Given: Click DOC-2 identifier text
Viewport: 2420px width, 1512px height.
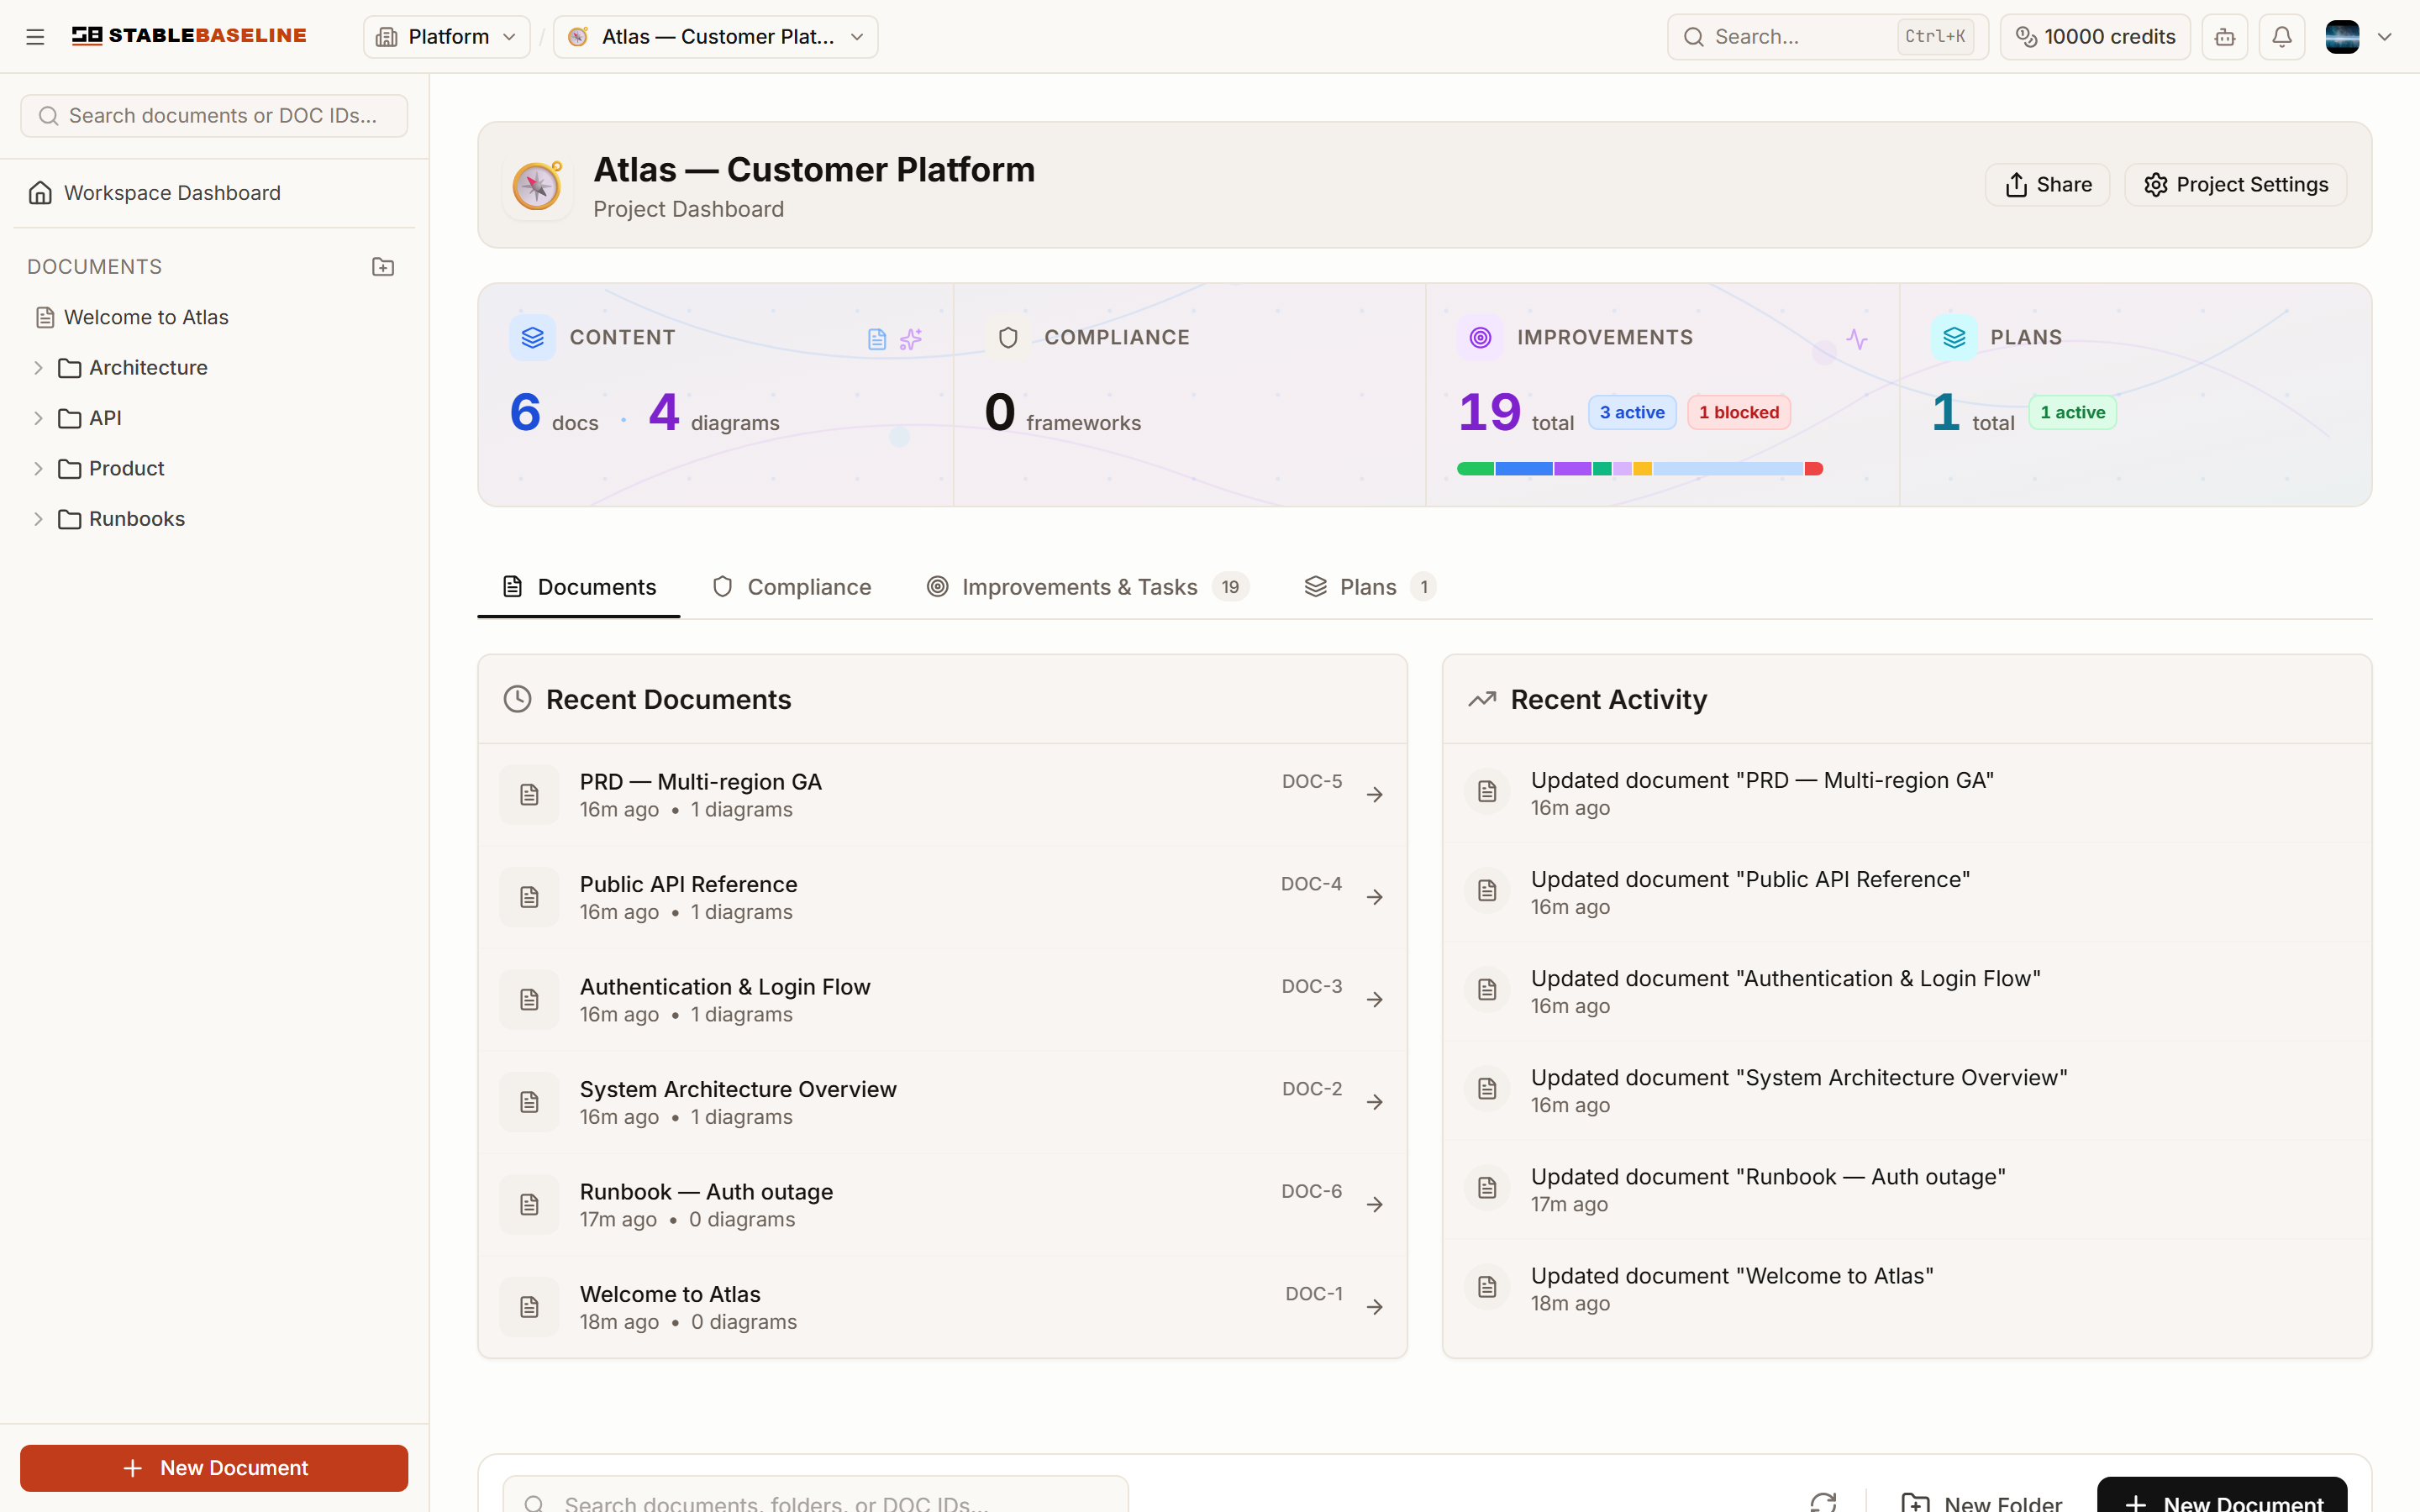Looking at the screenshot, I should pyautogui.click(x=1312, y=1088).
